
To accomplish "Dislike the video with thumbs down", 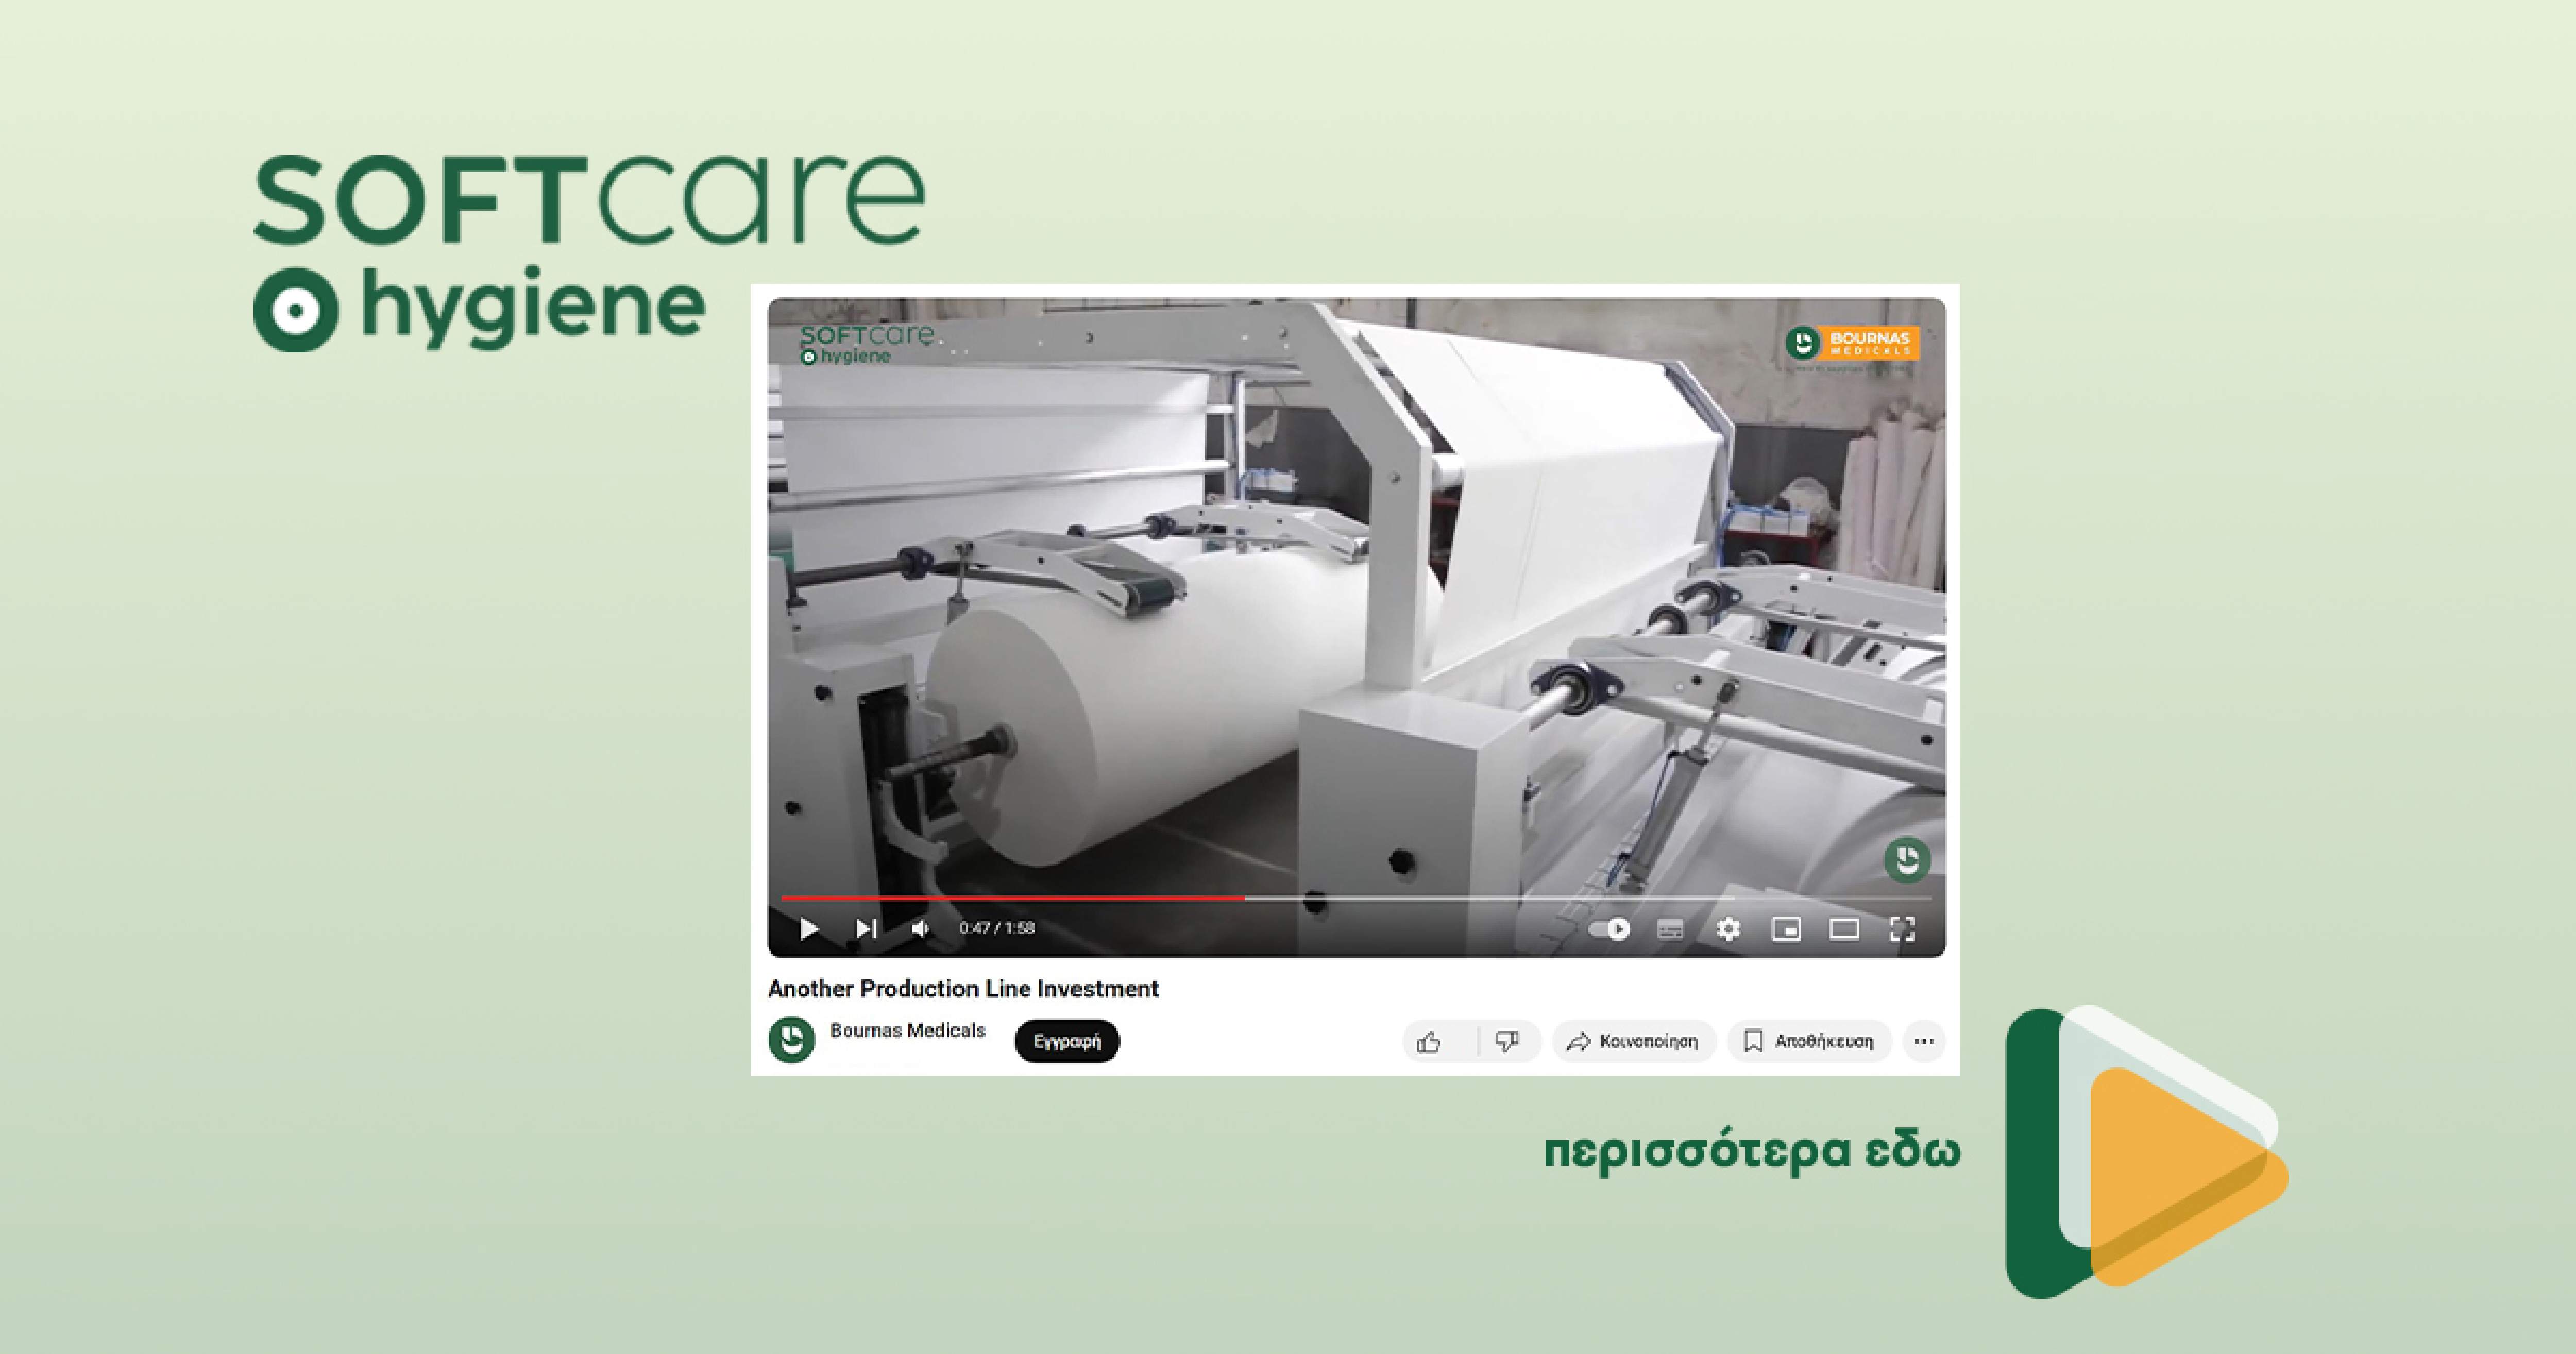I will point(1507,1042).
